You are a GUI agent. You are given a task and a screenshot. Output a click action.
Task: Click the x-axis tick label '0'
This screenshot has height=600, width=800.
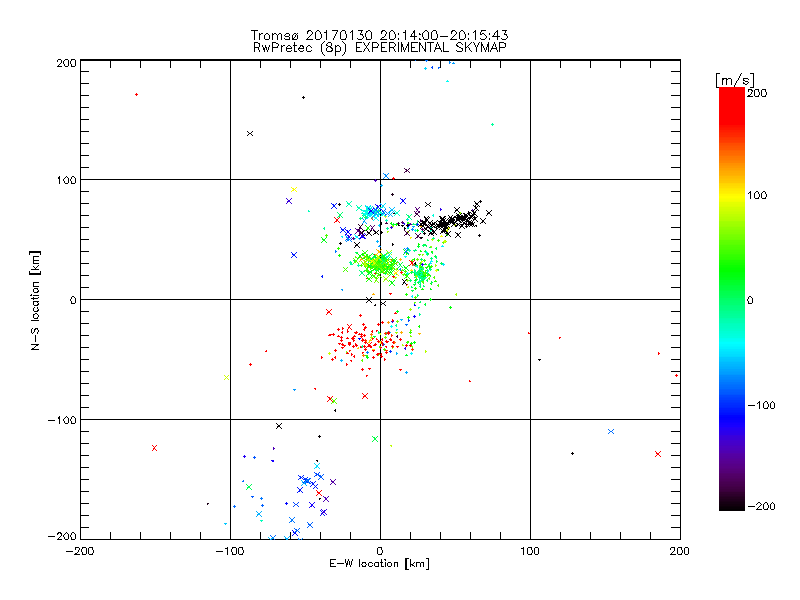coord(380,551)
